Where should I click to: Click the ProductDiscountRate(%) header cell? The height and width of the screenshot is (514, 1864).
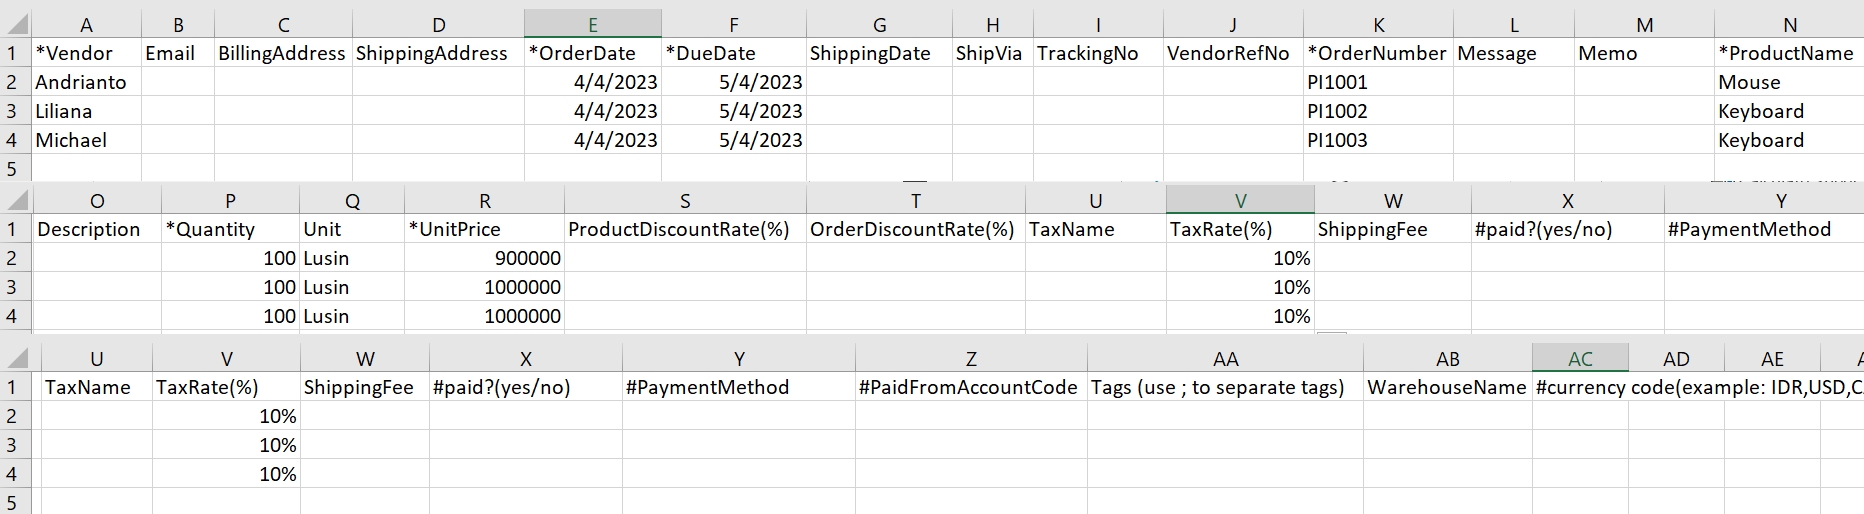[684, 229]
